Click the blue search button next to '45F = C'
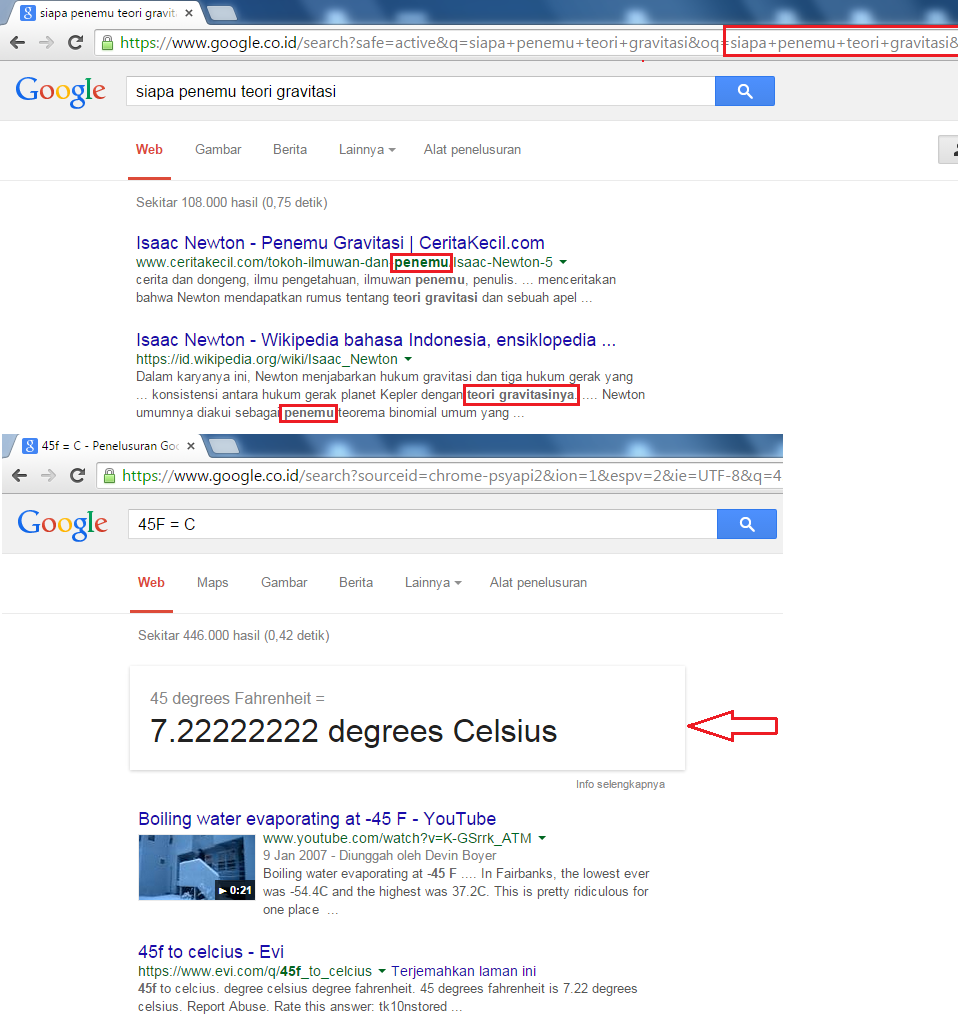The width and height of the screenshot is (958, 1028). click(747, 524)
